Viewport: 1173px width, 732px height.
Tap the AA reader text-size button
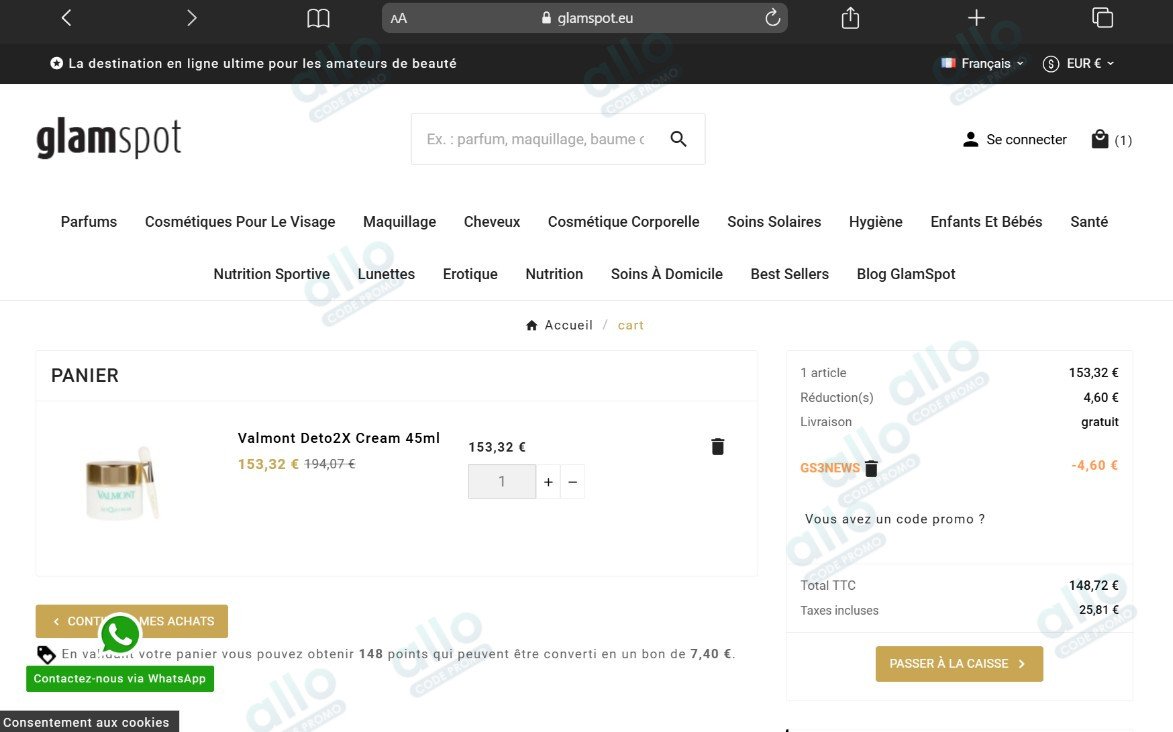(399, 19)
